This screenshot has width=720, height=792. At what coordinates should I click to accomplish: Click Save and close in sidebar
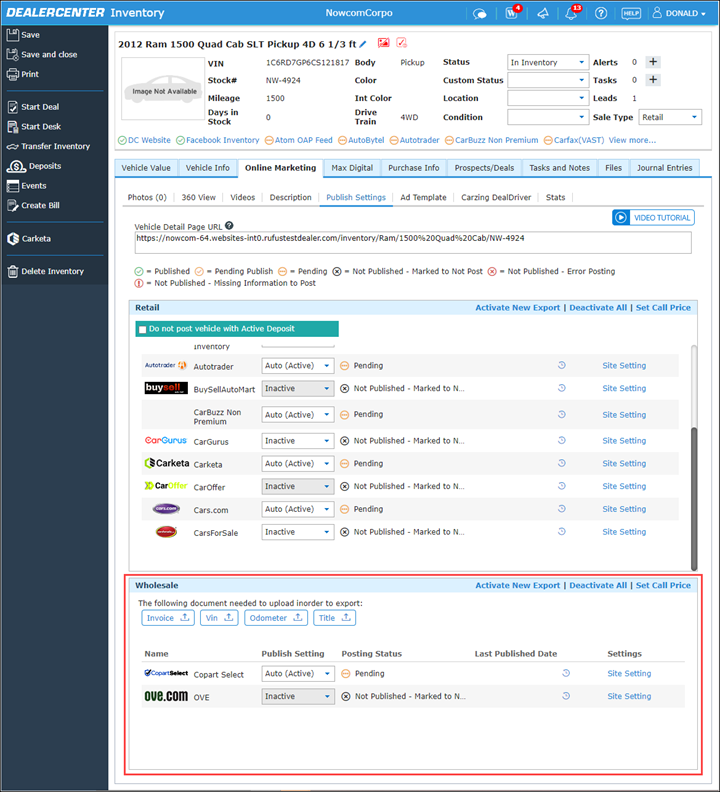click(x=42, y=55)
